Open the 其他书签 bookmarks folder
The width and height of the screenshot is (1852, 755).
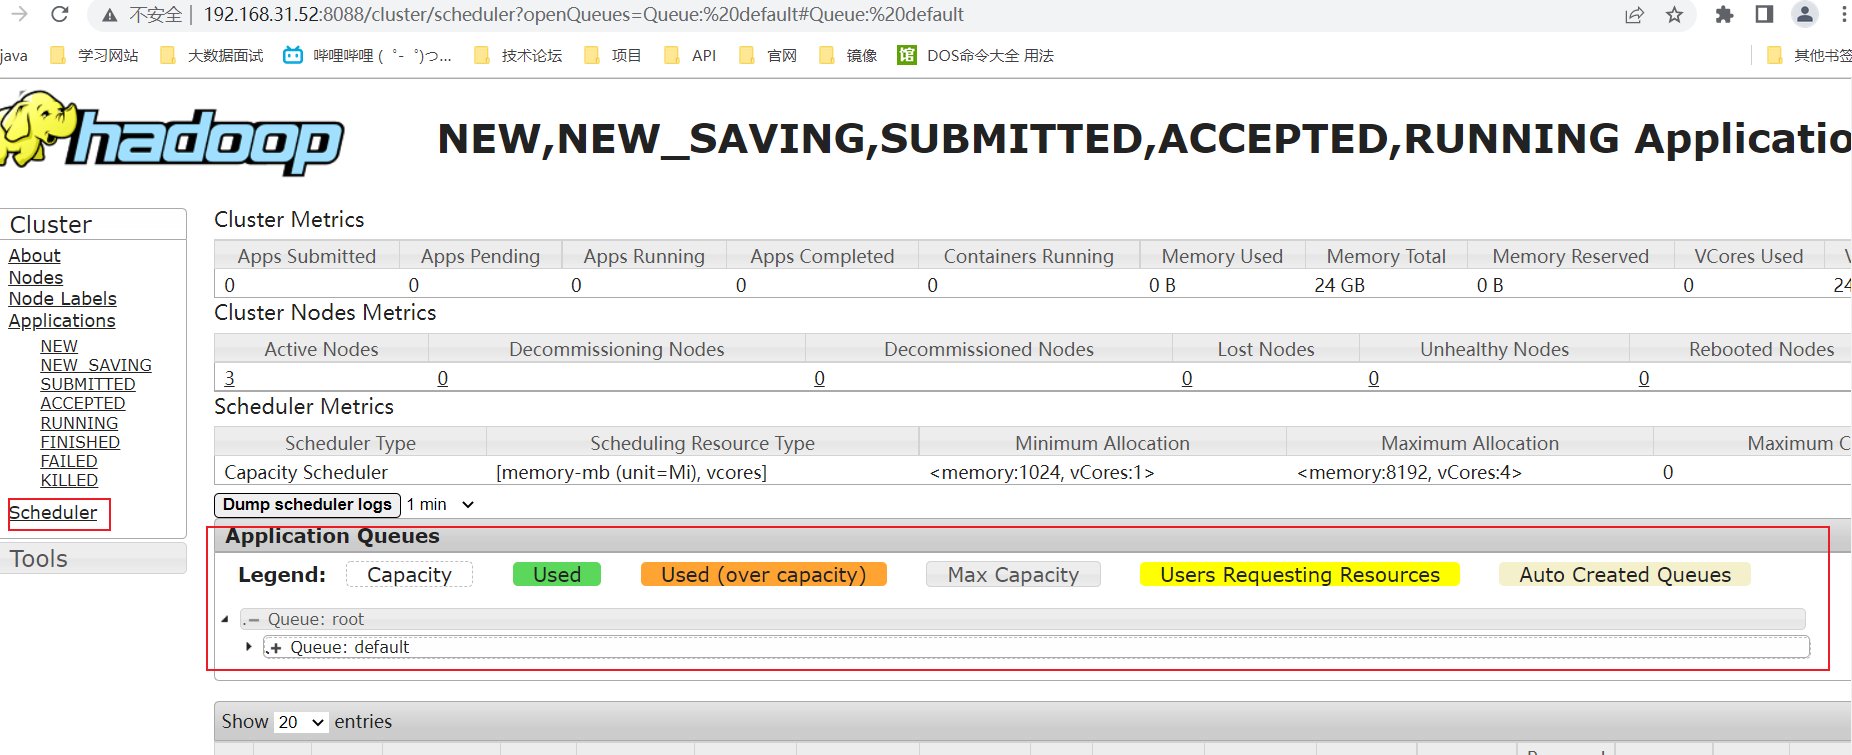(x=1809, y=55)
